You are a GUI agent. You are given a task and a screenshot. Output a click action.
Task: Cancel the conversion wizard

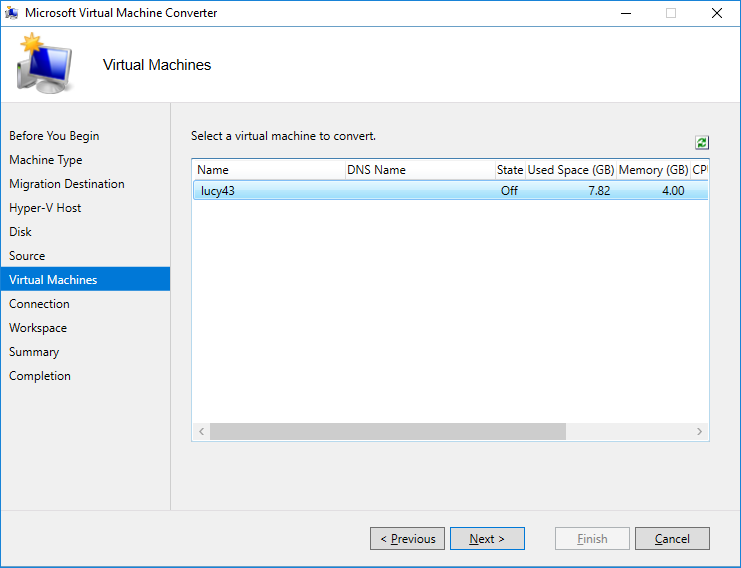click(672, 539)
